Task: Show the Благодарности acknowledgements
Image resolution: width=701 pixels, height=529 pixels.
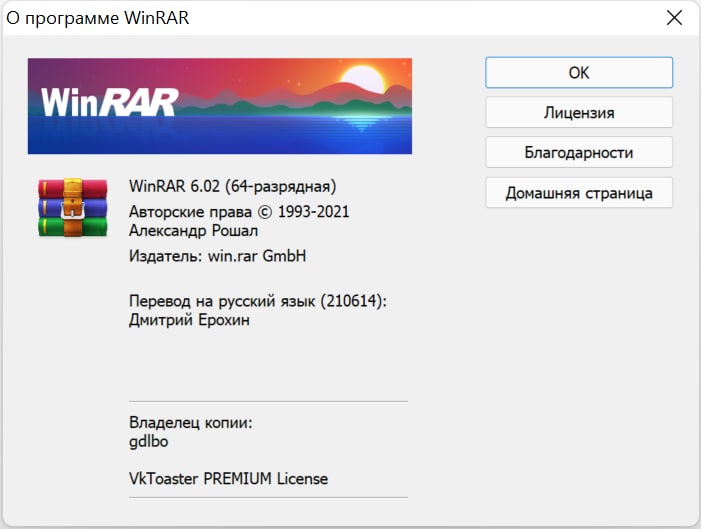Action: click(x=579, y=152)
